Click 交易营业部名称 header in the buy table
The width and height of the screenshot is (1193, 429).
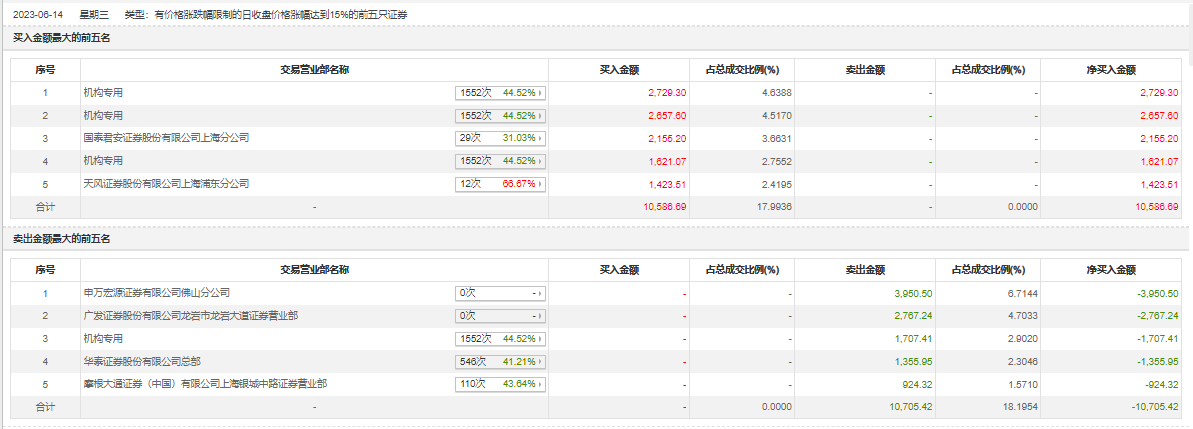(x=314, y=70)
